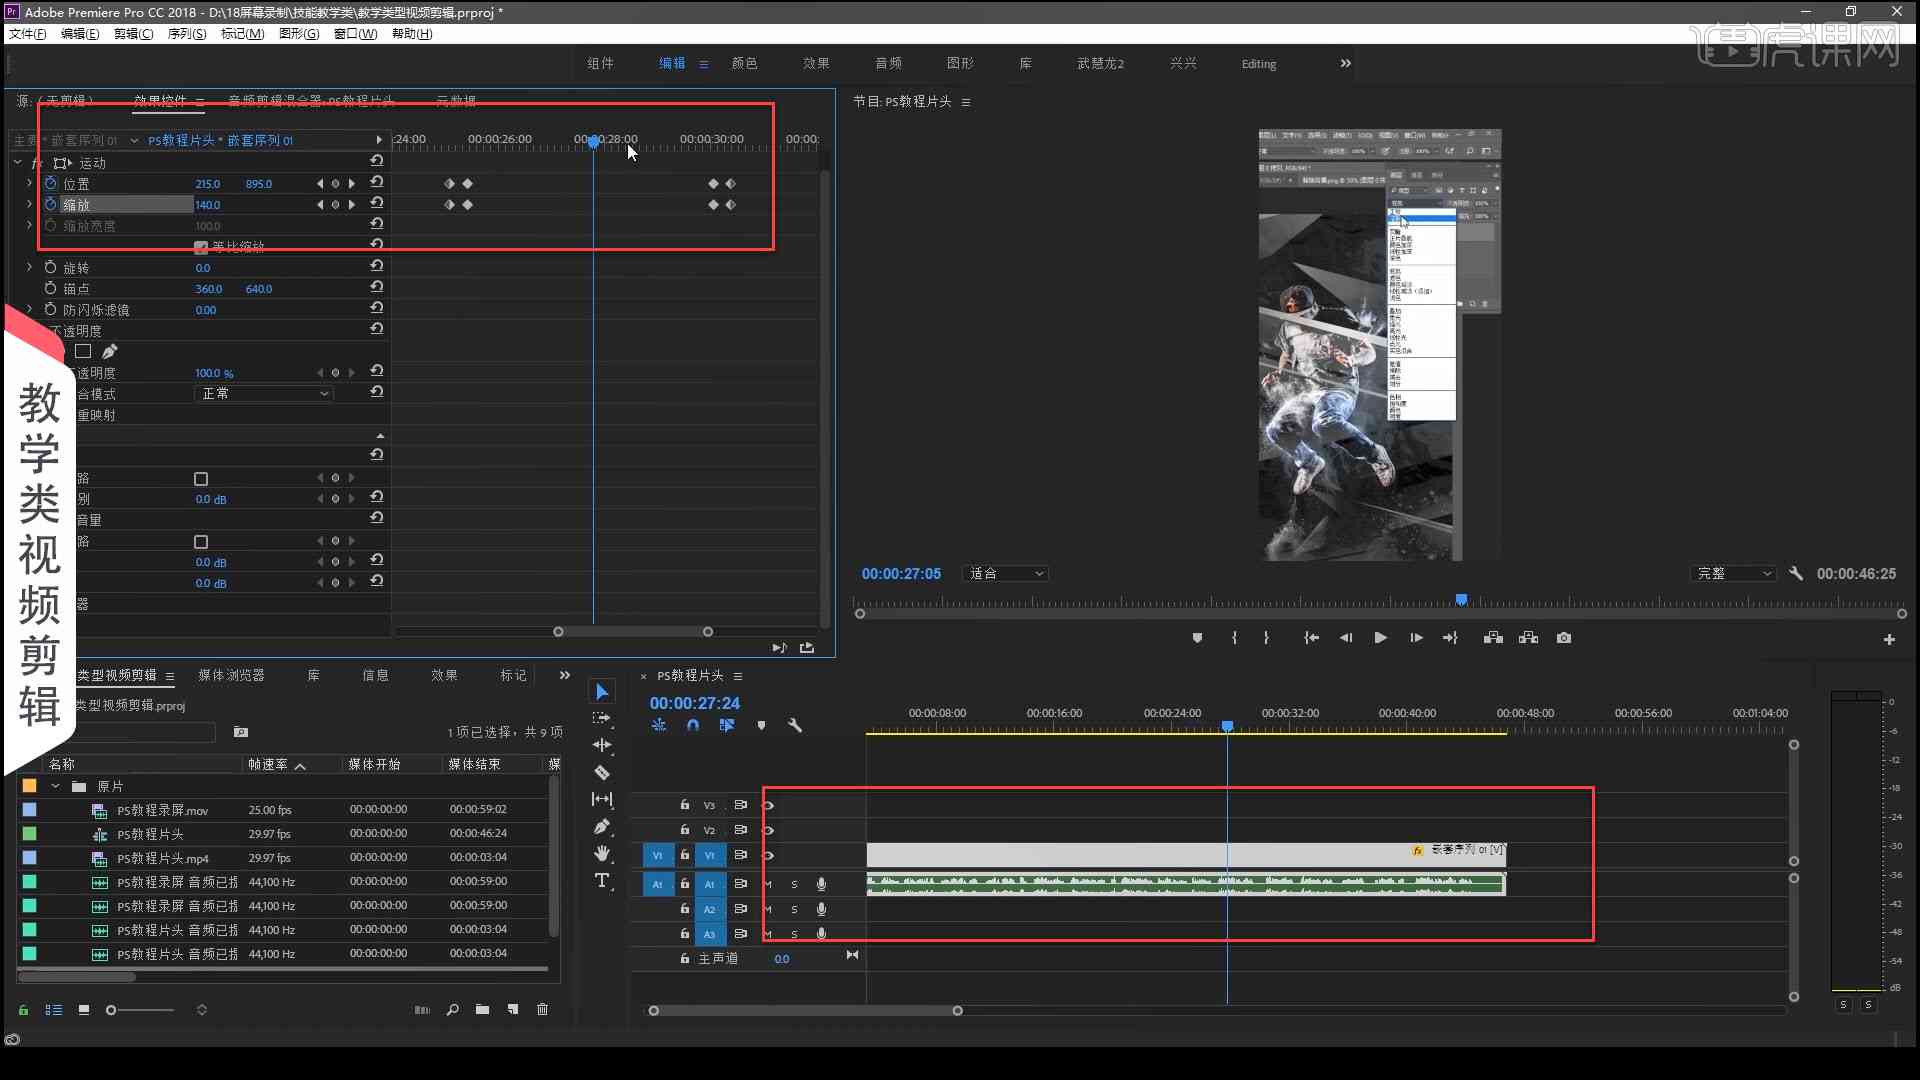Screen dimensions: 1920x1080
Task: Open Find magnifier in project panel
Action: [453, 1010]
